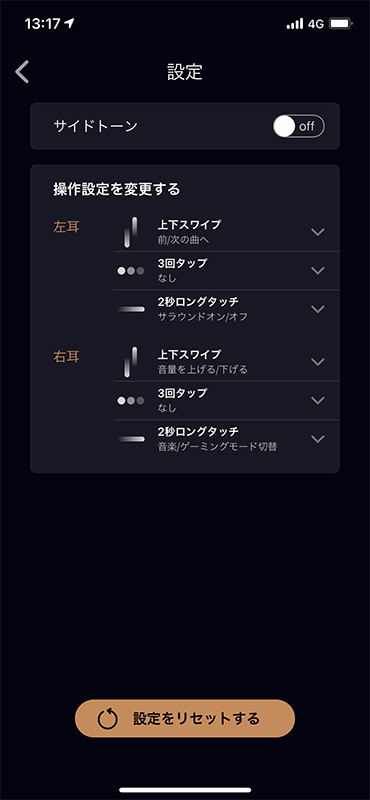
Task: Select the 音量を上げる/下げる swipe setting row
Action: [x=227, y=362]
